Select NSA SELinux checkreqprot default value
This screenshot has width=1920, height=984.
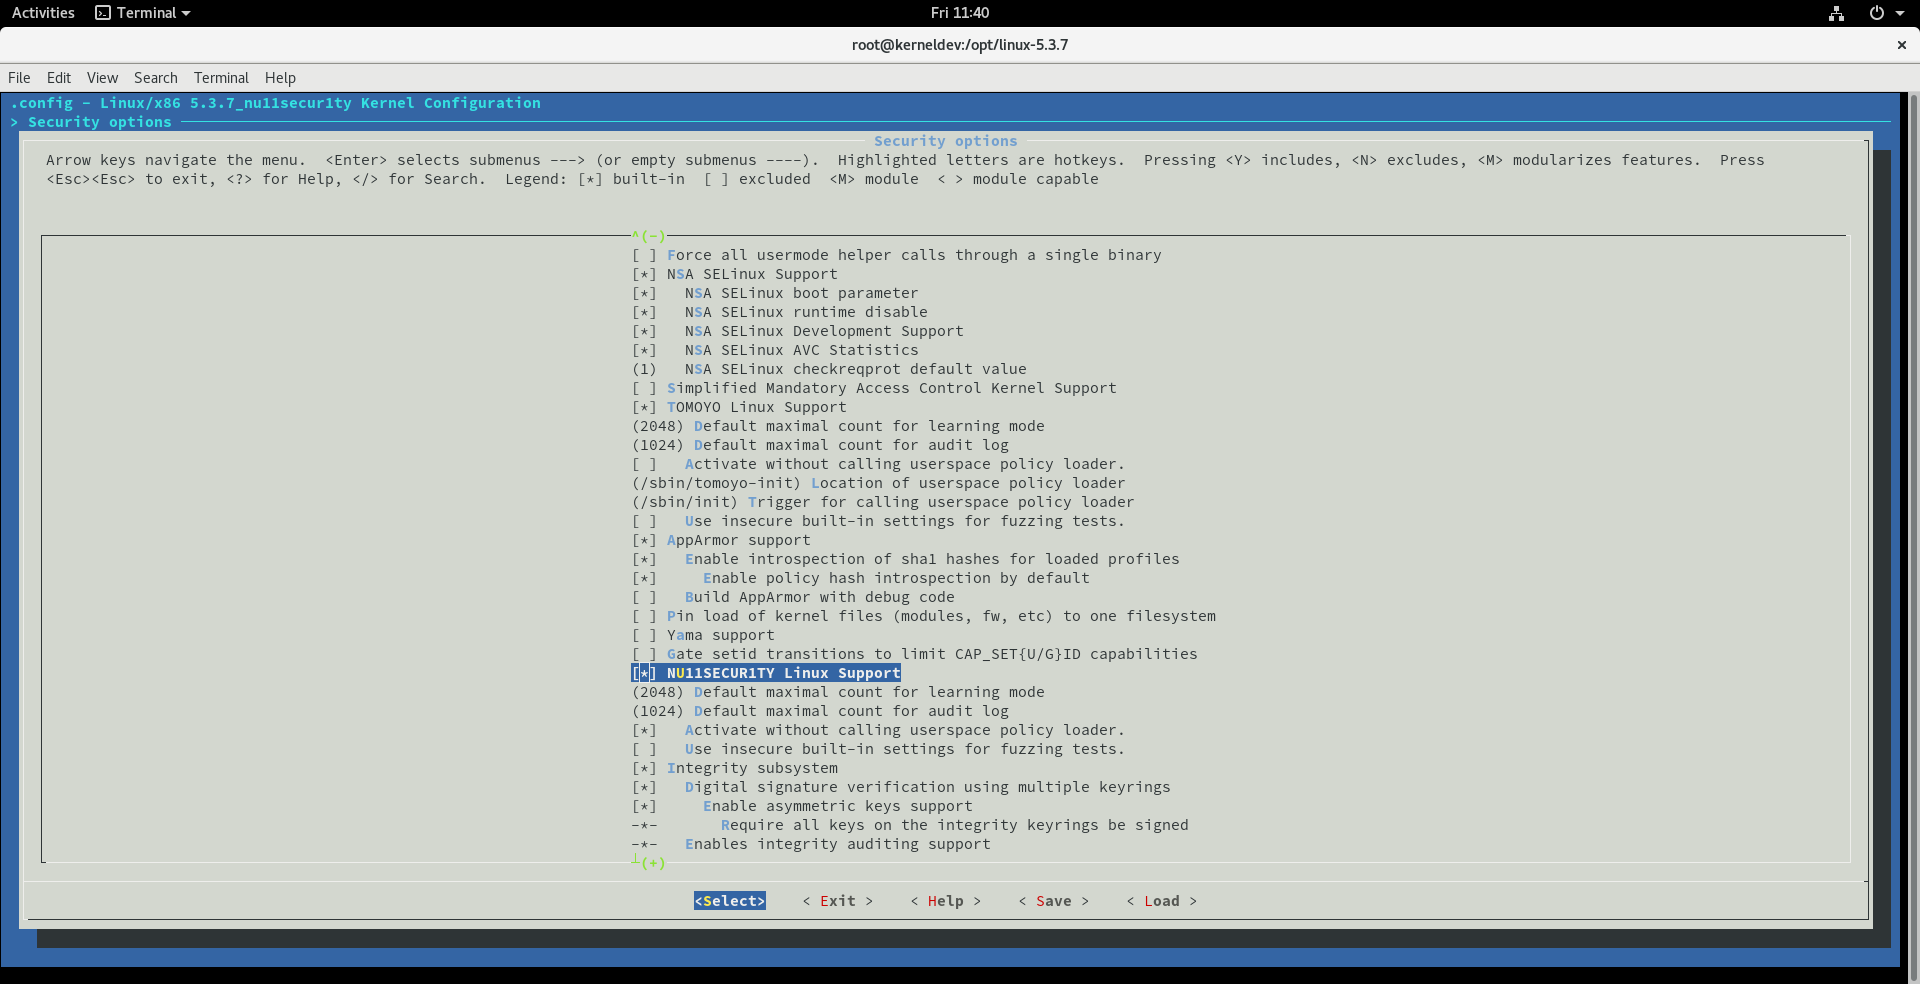(829, 369)
